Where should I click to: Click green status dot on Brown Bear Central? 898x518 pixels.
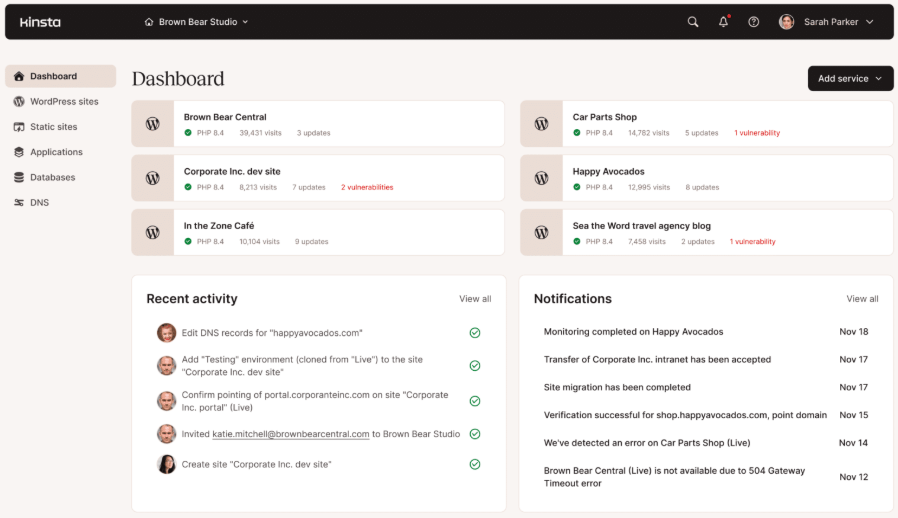tap(188, 133)
